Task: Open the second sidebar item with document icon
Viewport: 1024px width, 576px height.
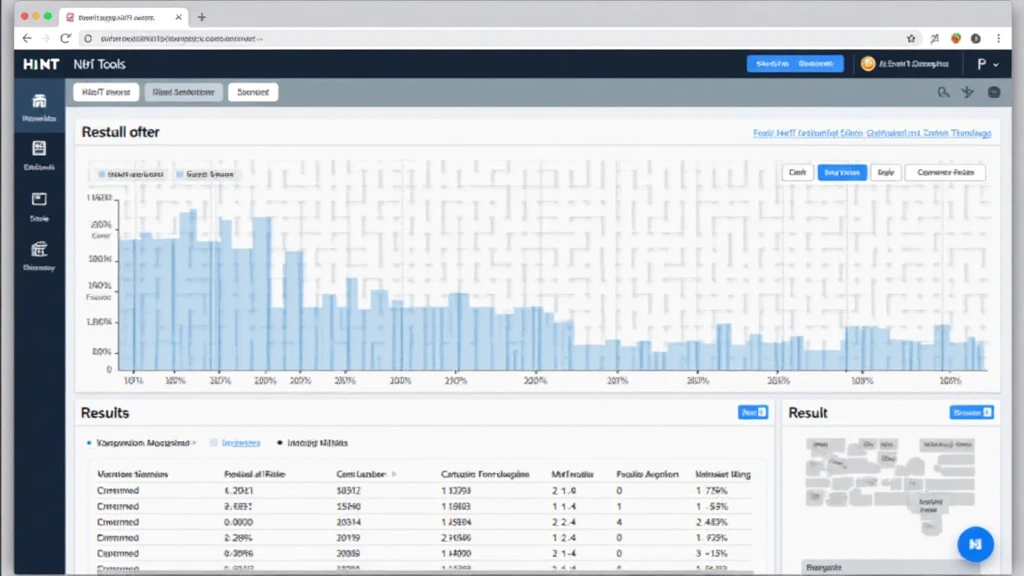Action: pos(39,149)
